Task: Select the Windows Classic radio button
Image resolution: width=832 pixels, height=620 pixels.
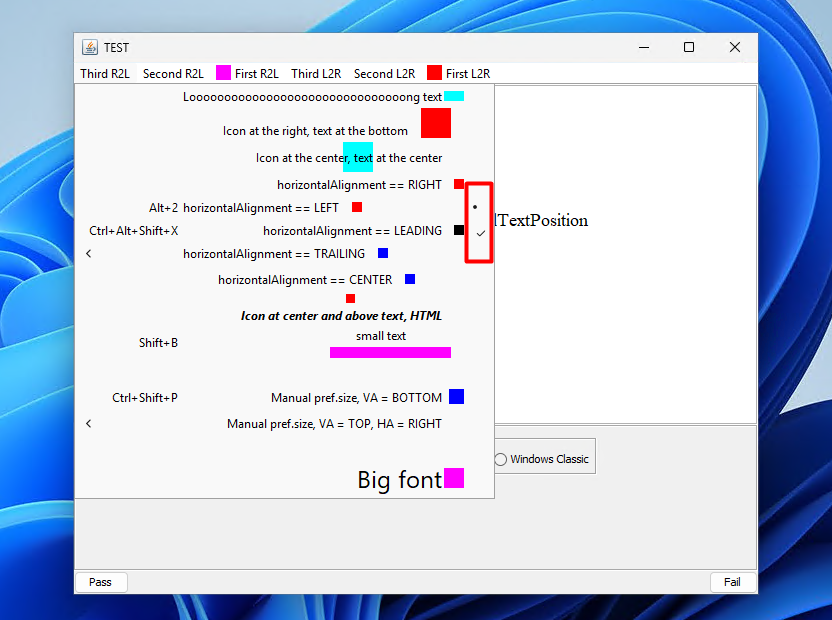Action: click(x=501, y=459)
